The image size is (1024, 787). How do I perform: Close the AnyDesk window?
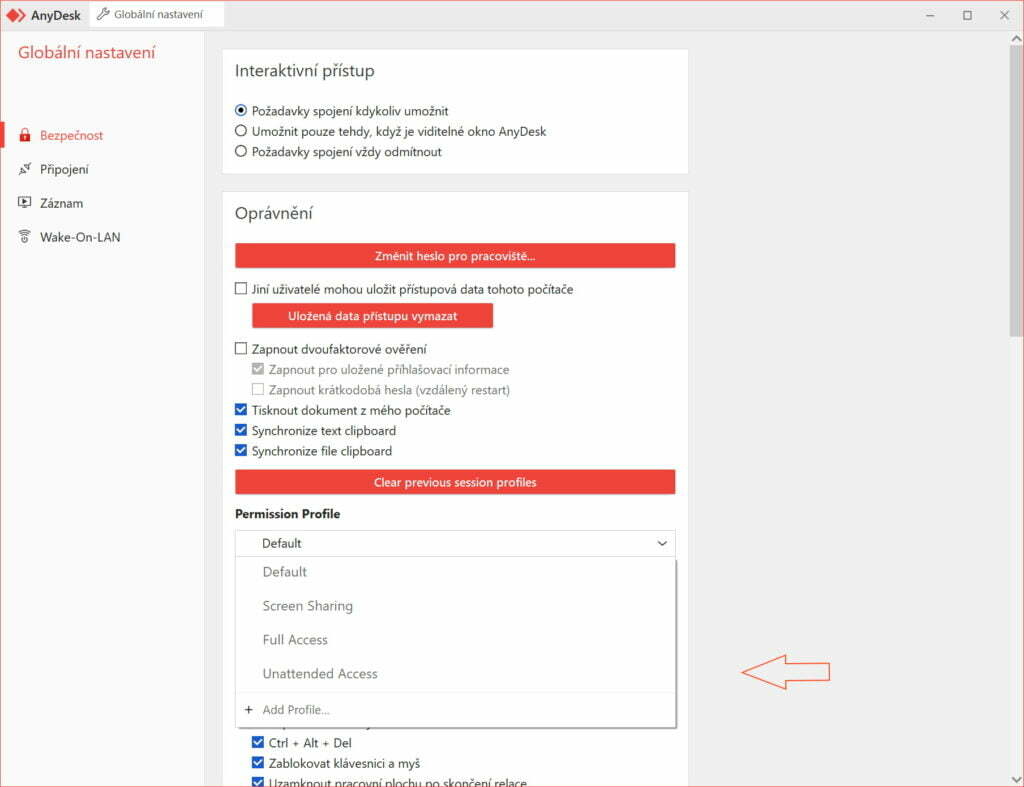(1004, 15)
